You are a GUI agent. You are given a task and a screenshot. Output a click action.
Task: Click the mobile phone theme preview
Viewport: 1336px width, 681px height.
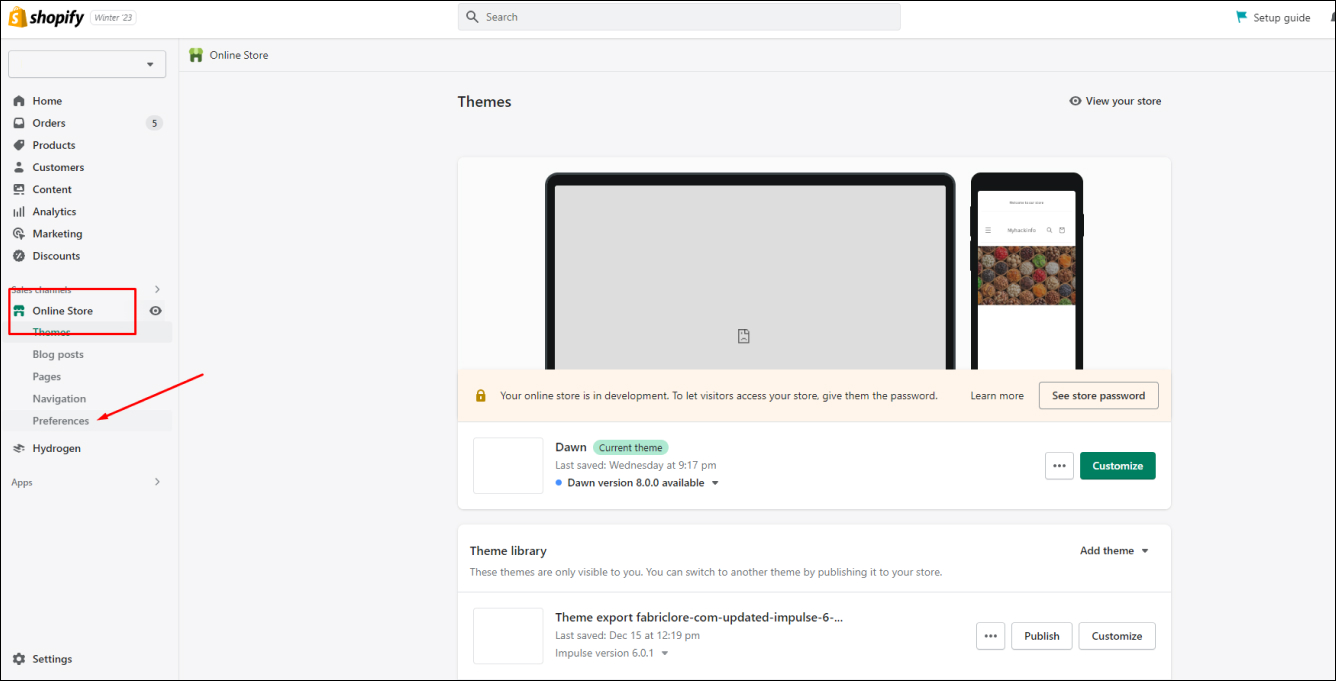[1026, 270]
